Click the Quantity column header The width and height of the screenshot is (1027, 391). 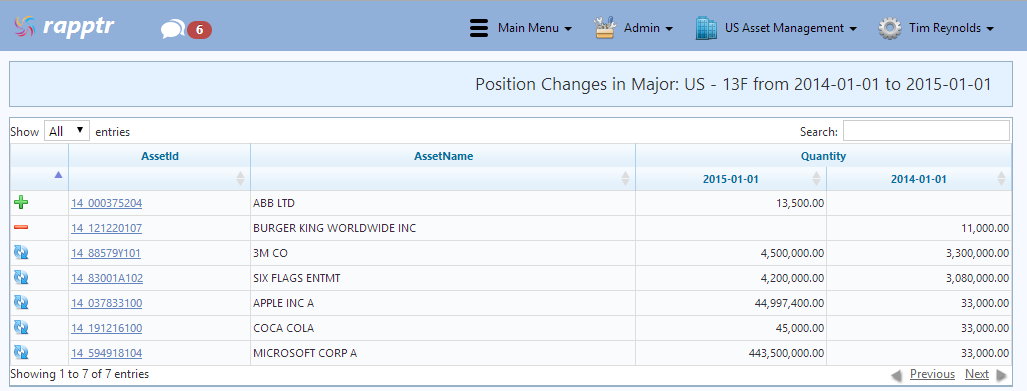823,156
